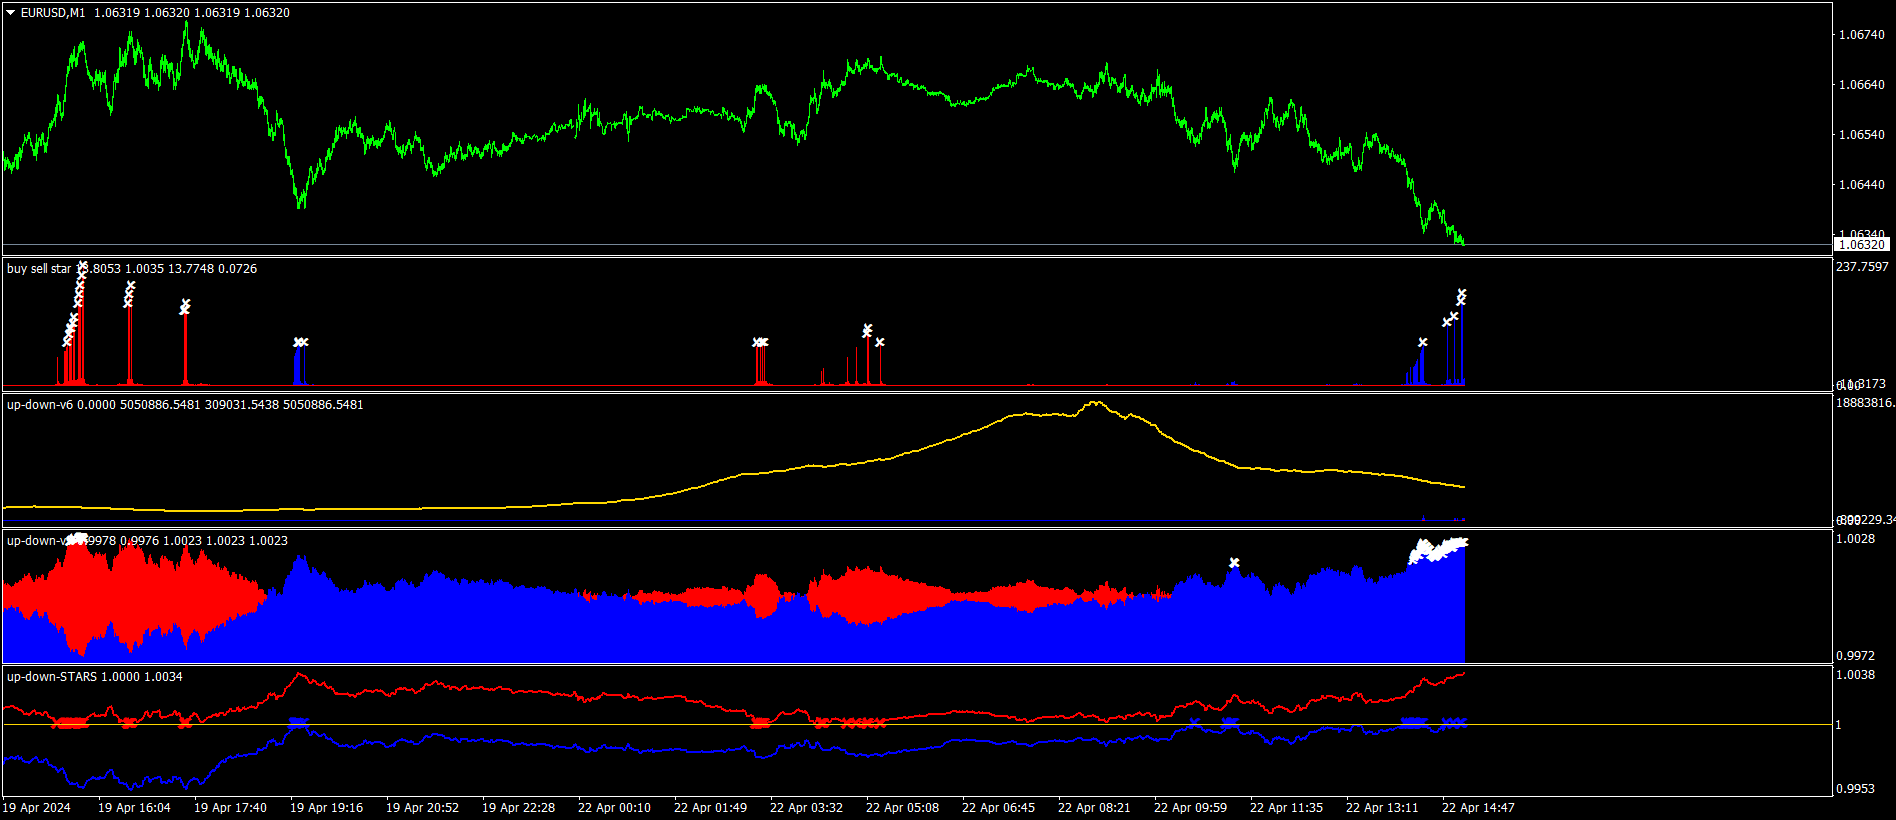Image resolution: width=1896 pixels, height=820 pixels.
Task: Click the '22 Apr 06:45' time label
Action: click(x=998, y=808)
